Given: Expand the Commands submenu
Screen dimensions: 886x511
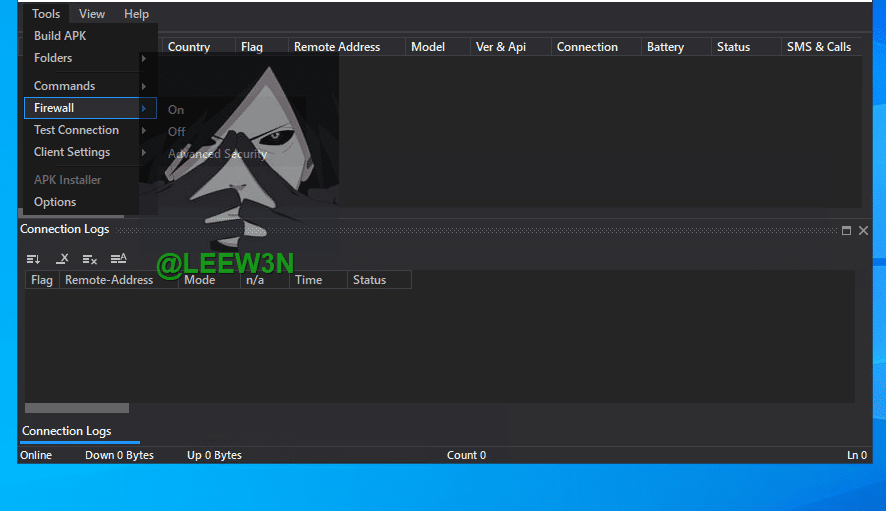Looking at the screenshot, I should 90,86.
